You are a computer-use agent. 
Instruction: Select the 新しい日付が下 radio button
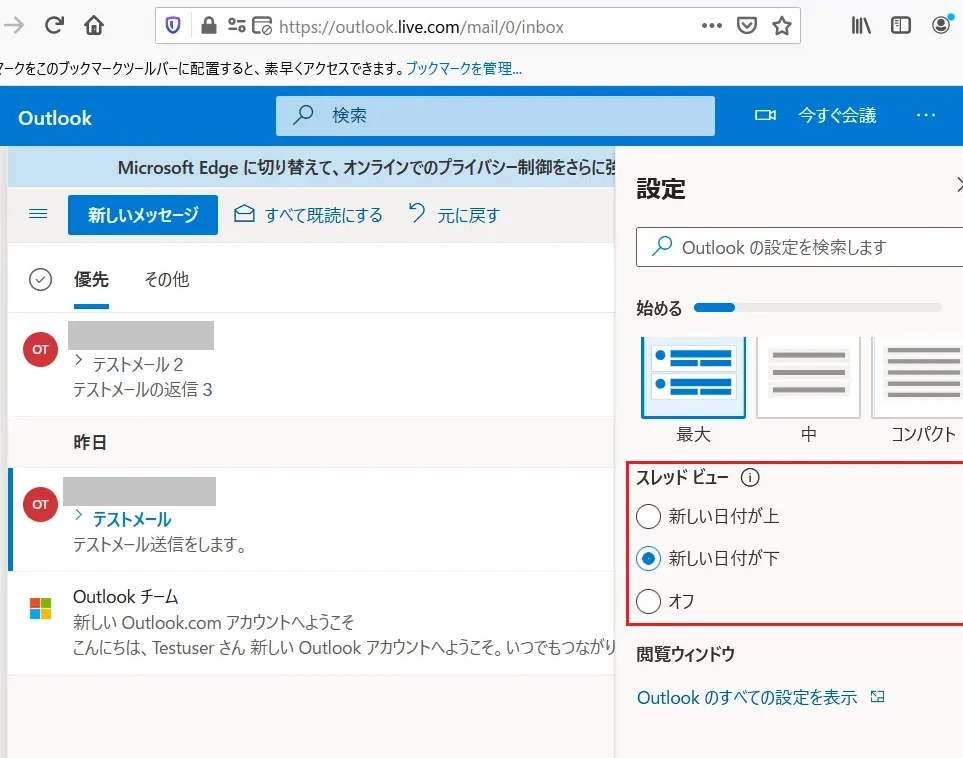pos(649,558)
